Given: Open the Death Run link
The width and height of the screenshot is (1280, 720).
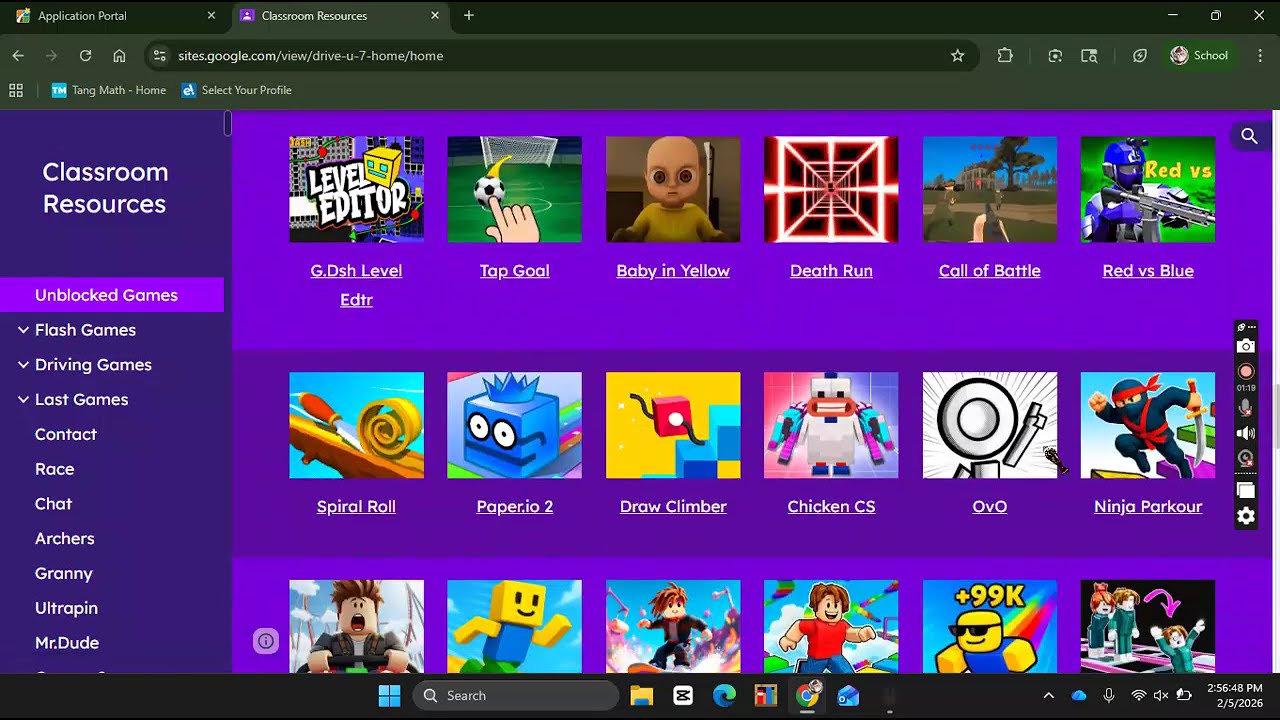Looking at the screenshot, I should 831,271.
